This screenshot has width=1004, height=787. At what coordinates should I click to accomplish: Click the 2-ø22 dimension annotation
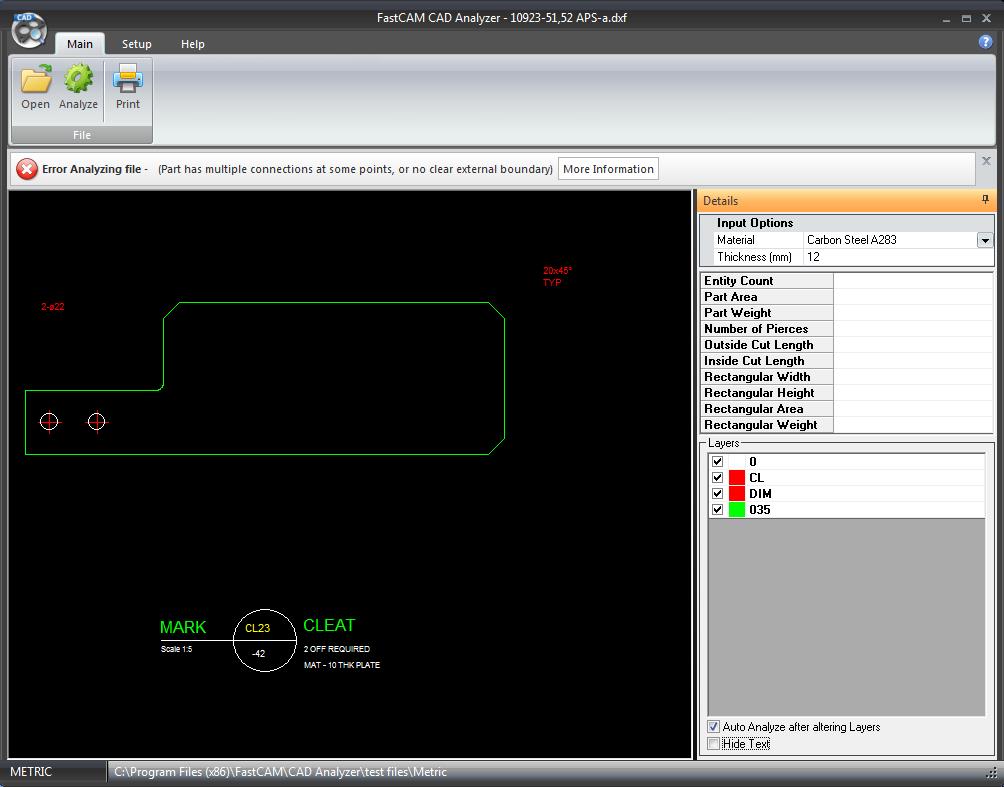click(x=53, y=307)
